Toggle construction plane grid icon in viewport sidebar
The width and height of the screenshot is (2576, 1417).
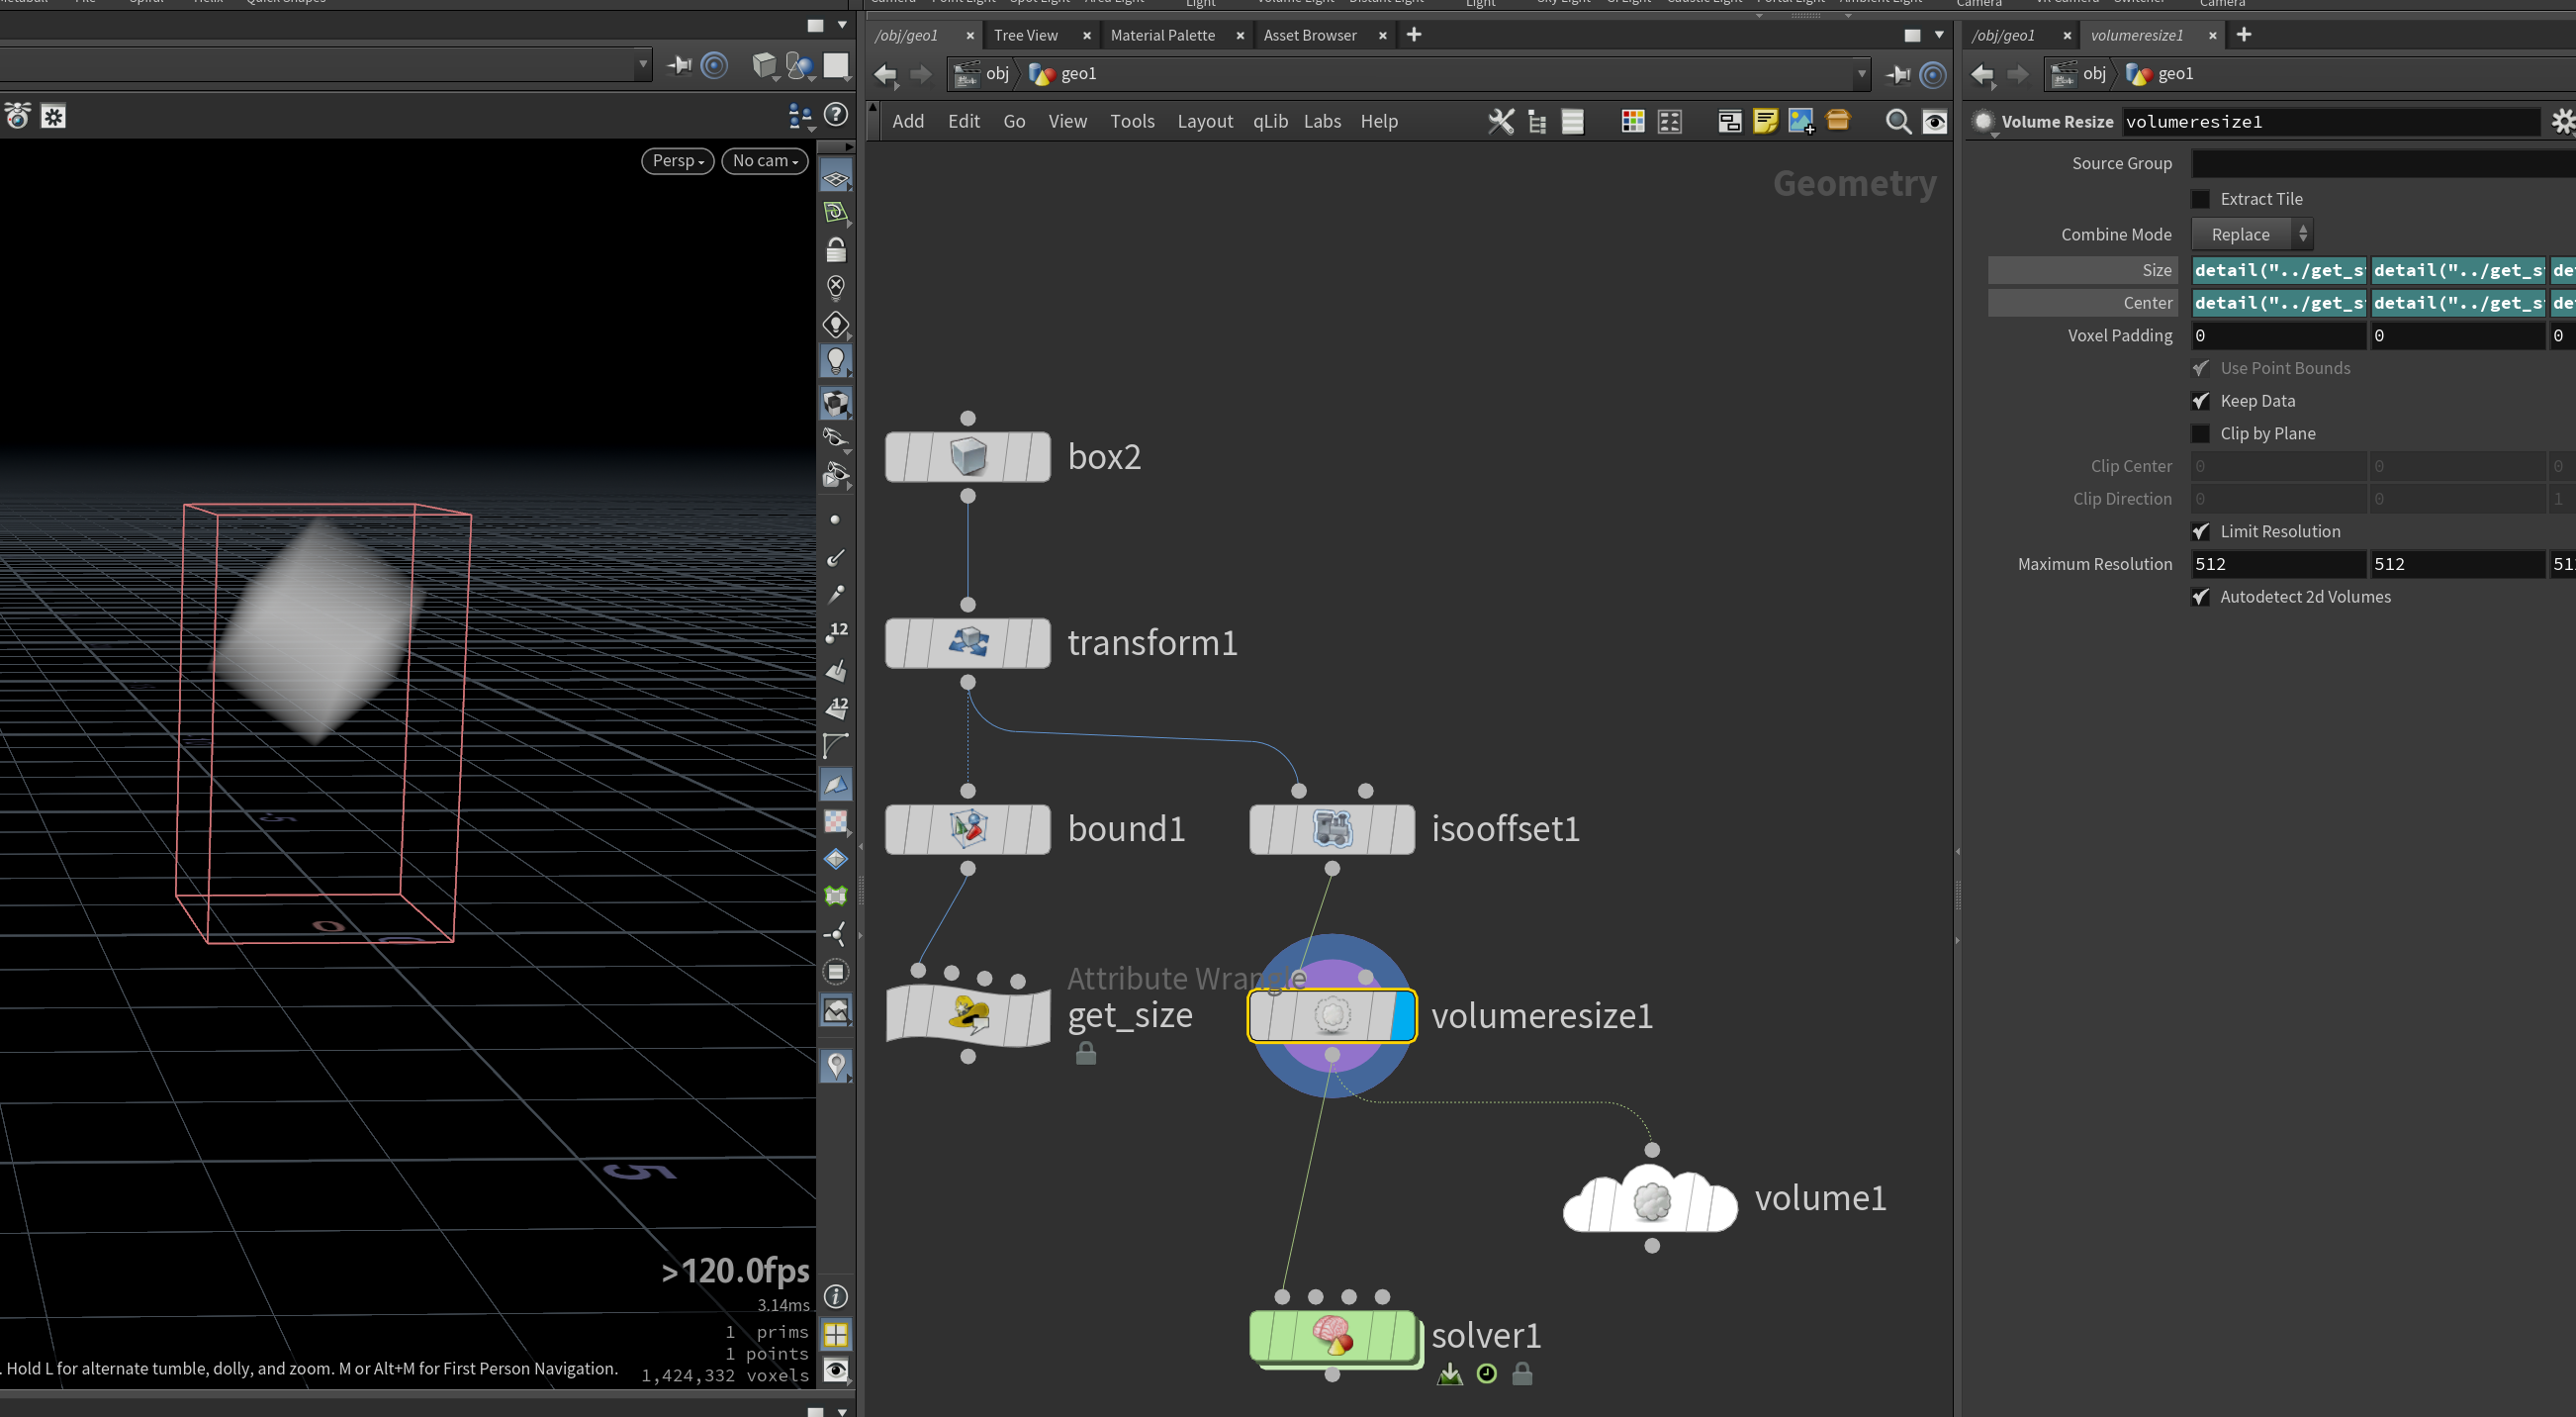836,180
